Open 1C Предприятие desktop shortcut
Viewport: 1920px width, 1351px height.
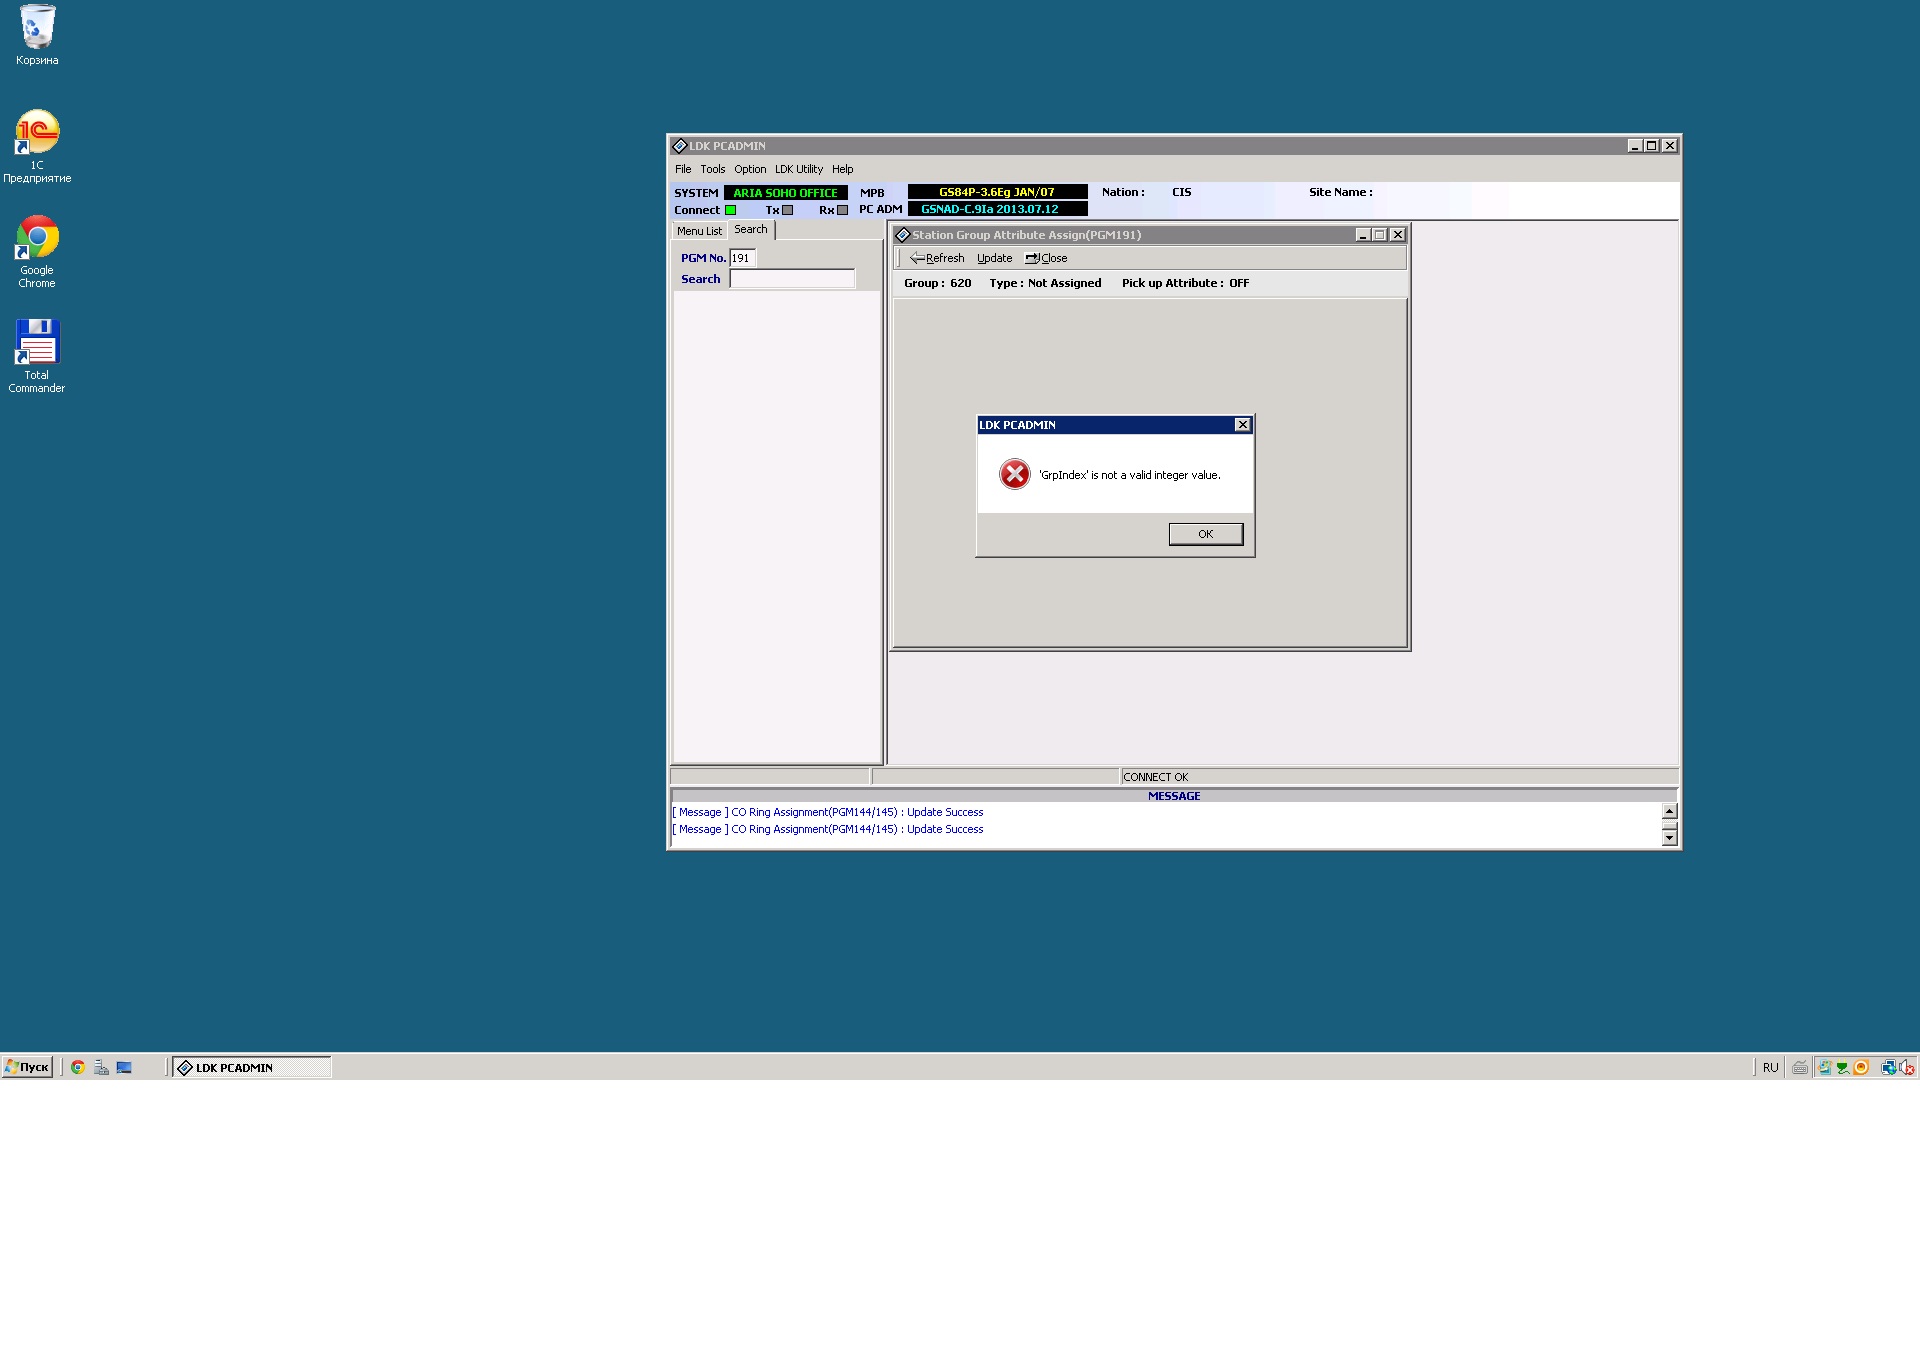click(37, 133)
